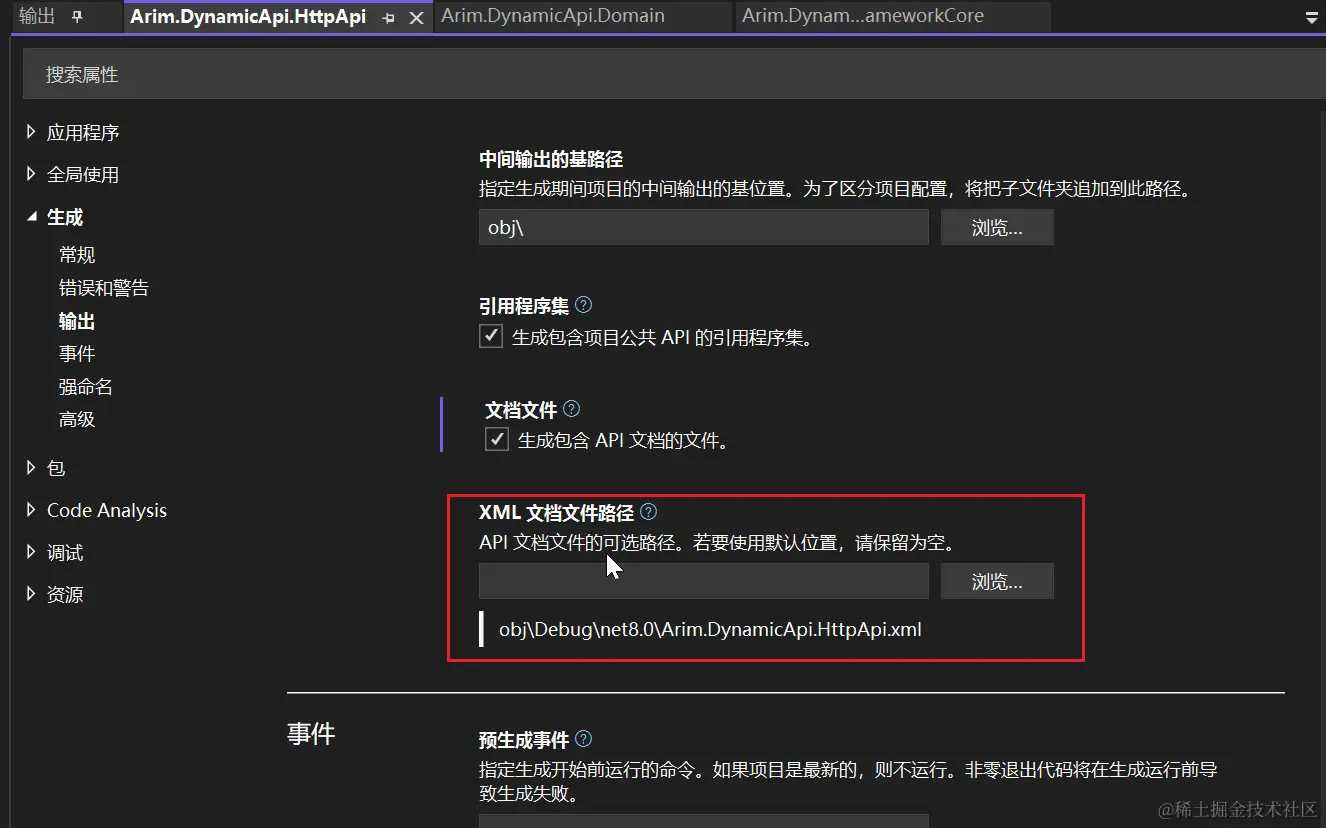
Task: Focus the 搜索属性 search box
Action: (674, 75)
